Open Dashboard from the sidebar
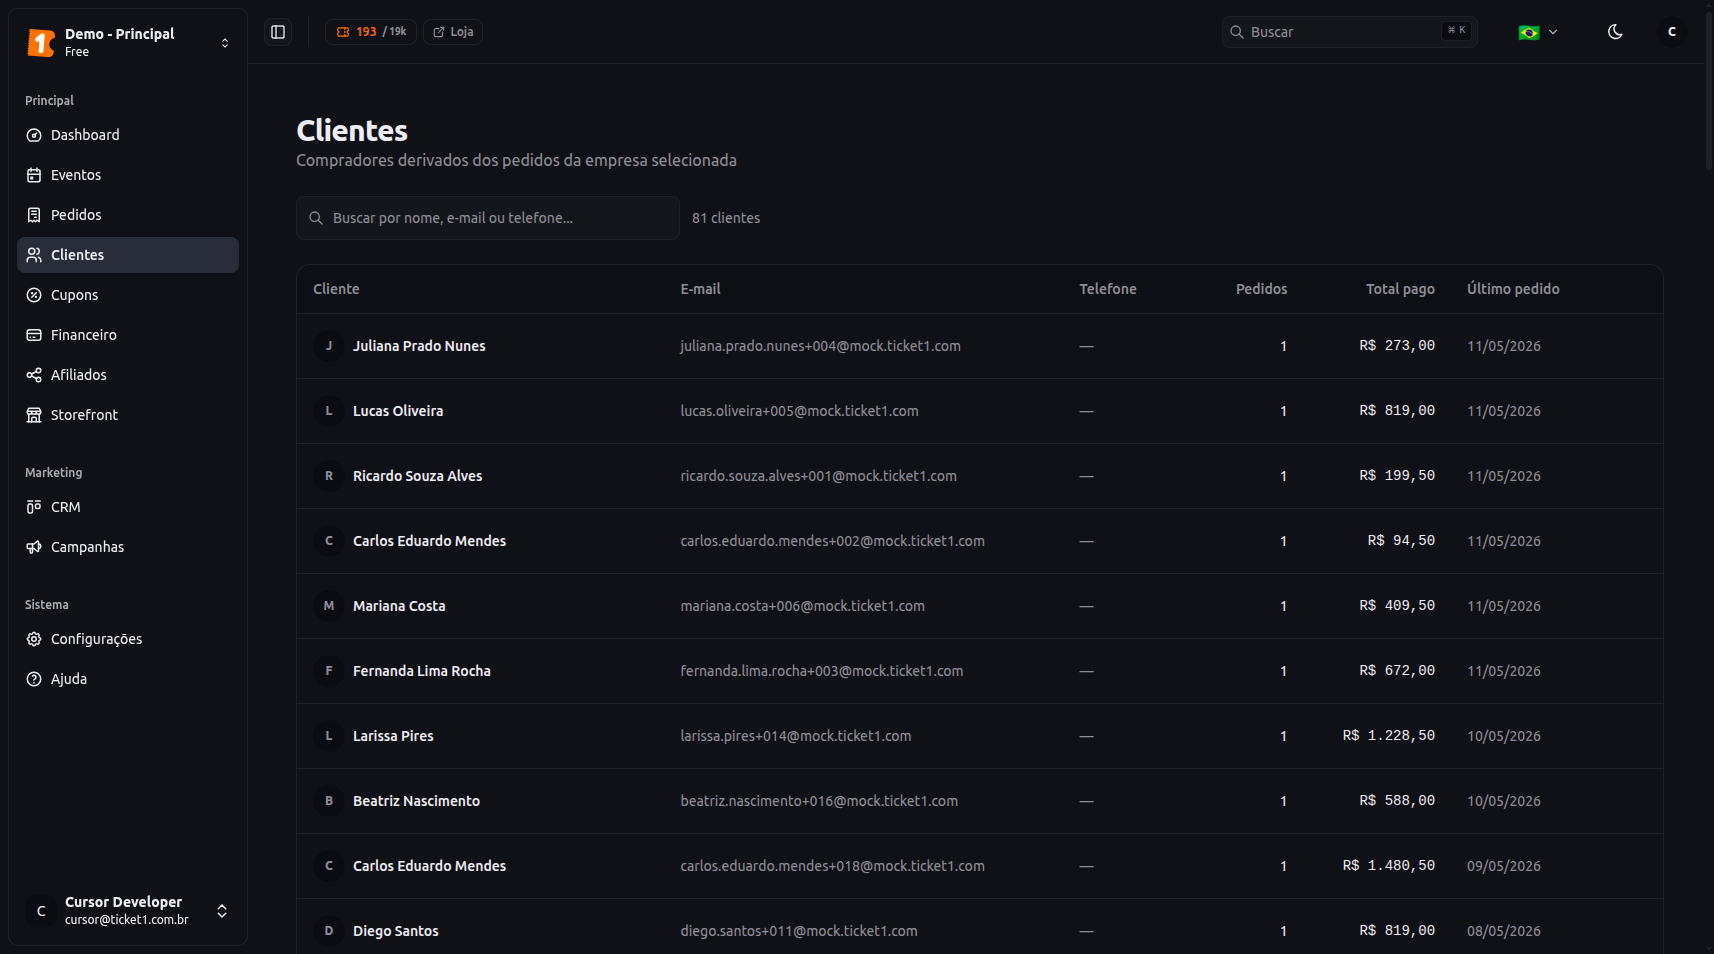Screen dimensions: 1714x954 [x=128, y=135]
